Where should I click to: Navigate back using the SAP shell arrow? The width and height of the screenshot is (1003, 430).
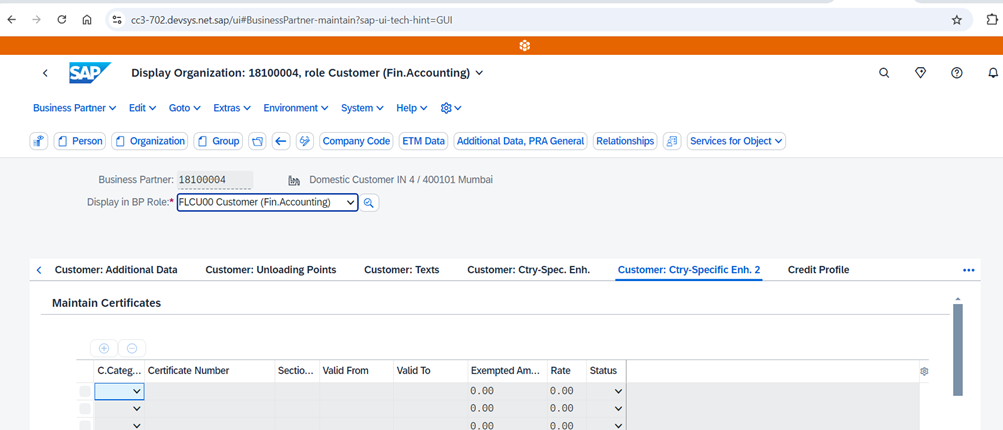(x=45, y=73)
